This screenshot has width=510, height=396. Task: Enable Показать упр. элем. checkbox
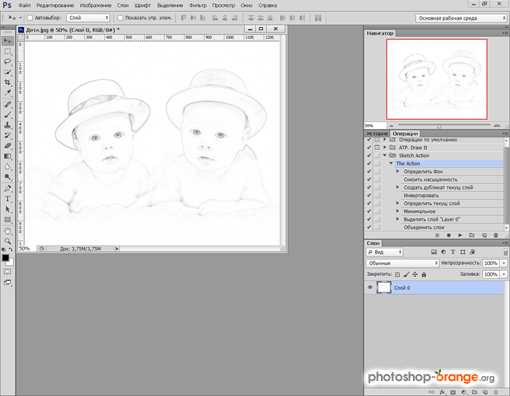[120, 18]
